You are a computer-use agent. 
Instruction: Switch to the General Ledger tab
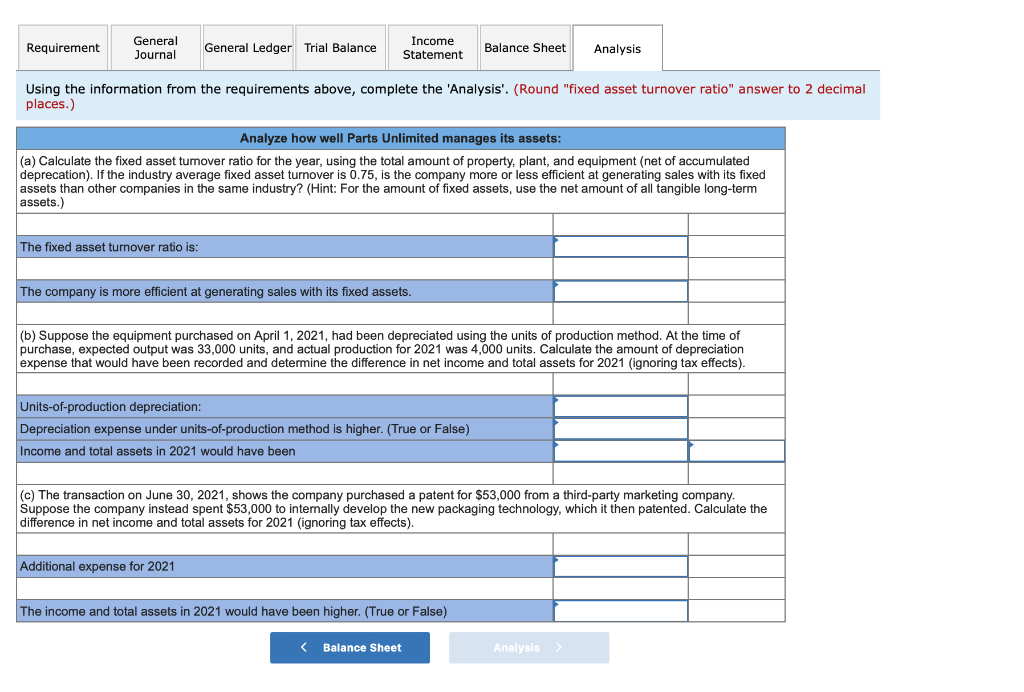(x=247, y=47)
